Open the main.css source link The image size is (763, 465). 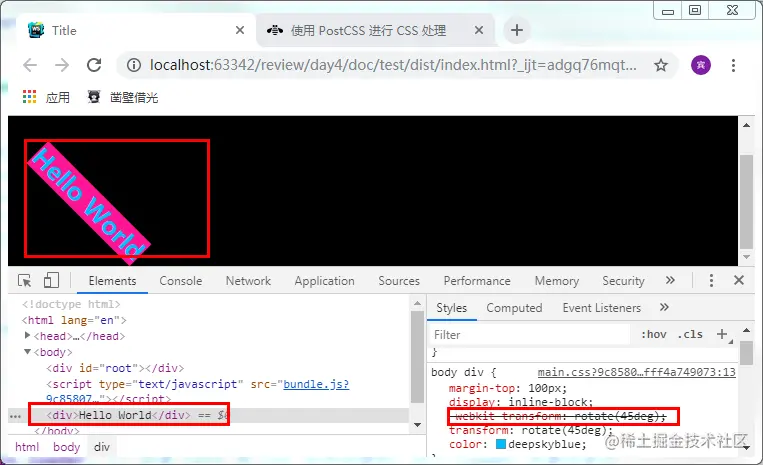(x=636, y=373)
